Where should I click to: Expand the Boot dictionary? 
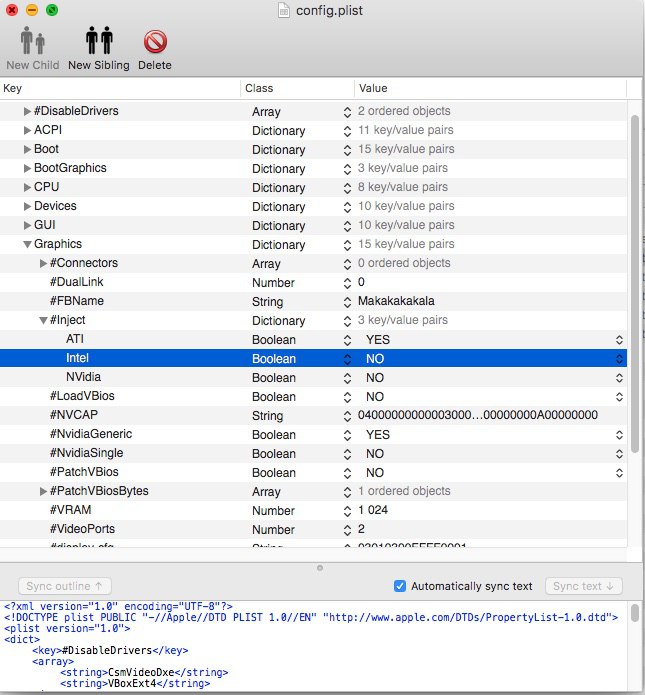point(27,149)
